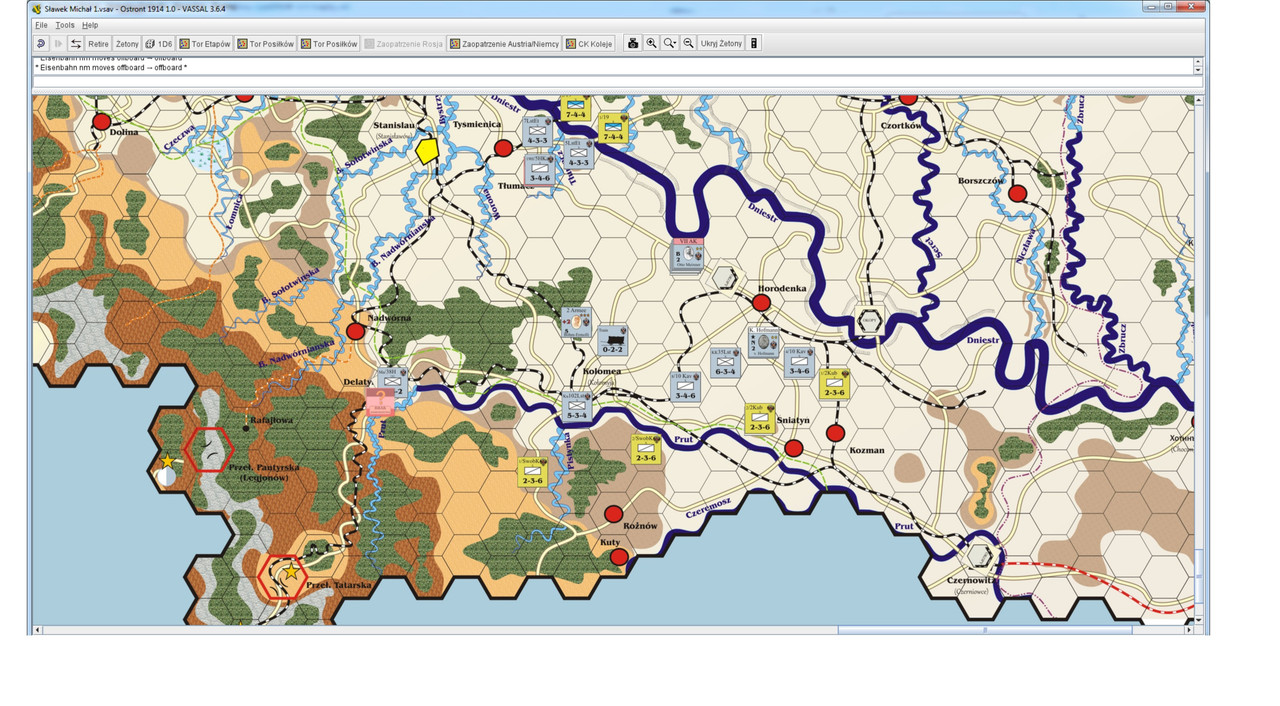This screenshot has width=1280, height=706.
Task: Click the Retire button
Action: click(x=98, y=44)
